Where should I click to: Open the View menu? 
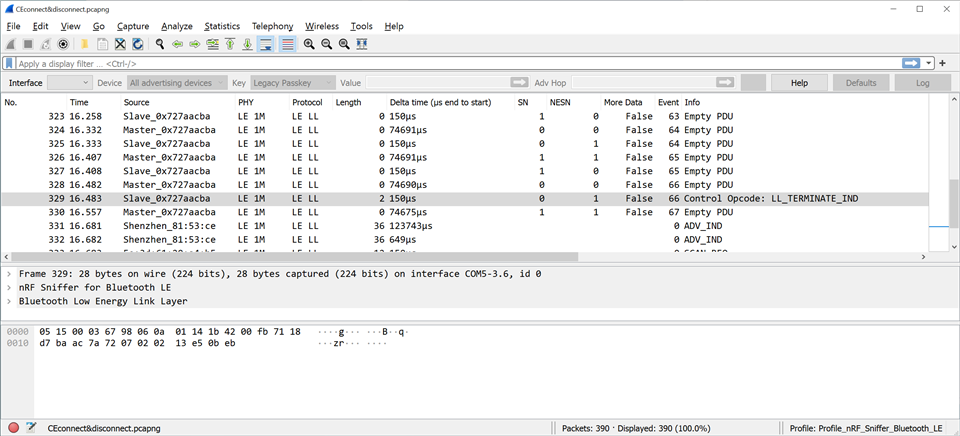tap(70, 26)
